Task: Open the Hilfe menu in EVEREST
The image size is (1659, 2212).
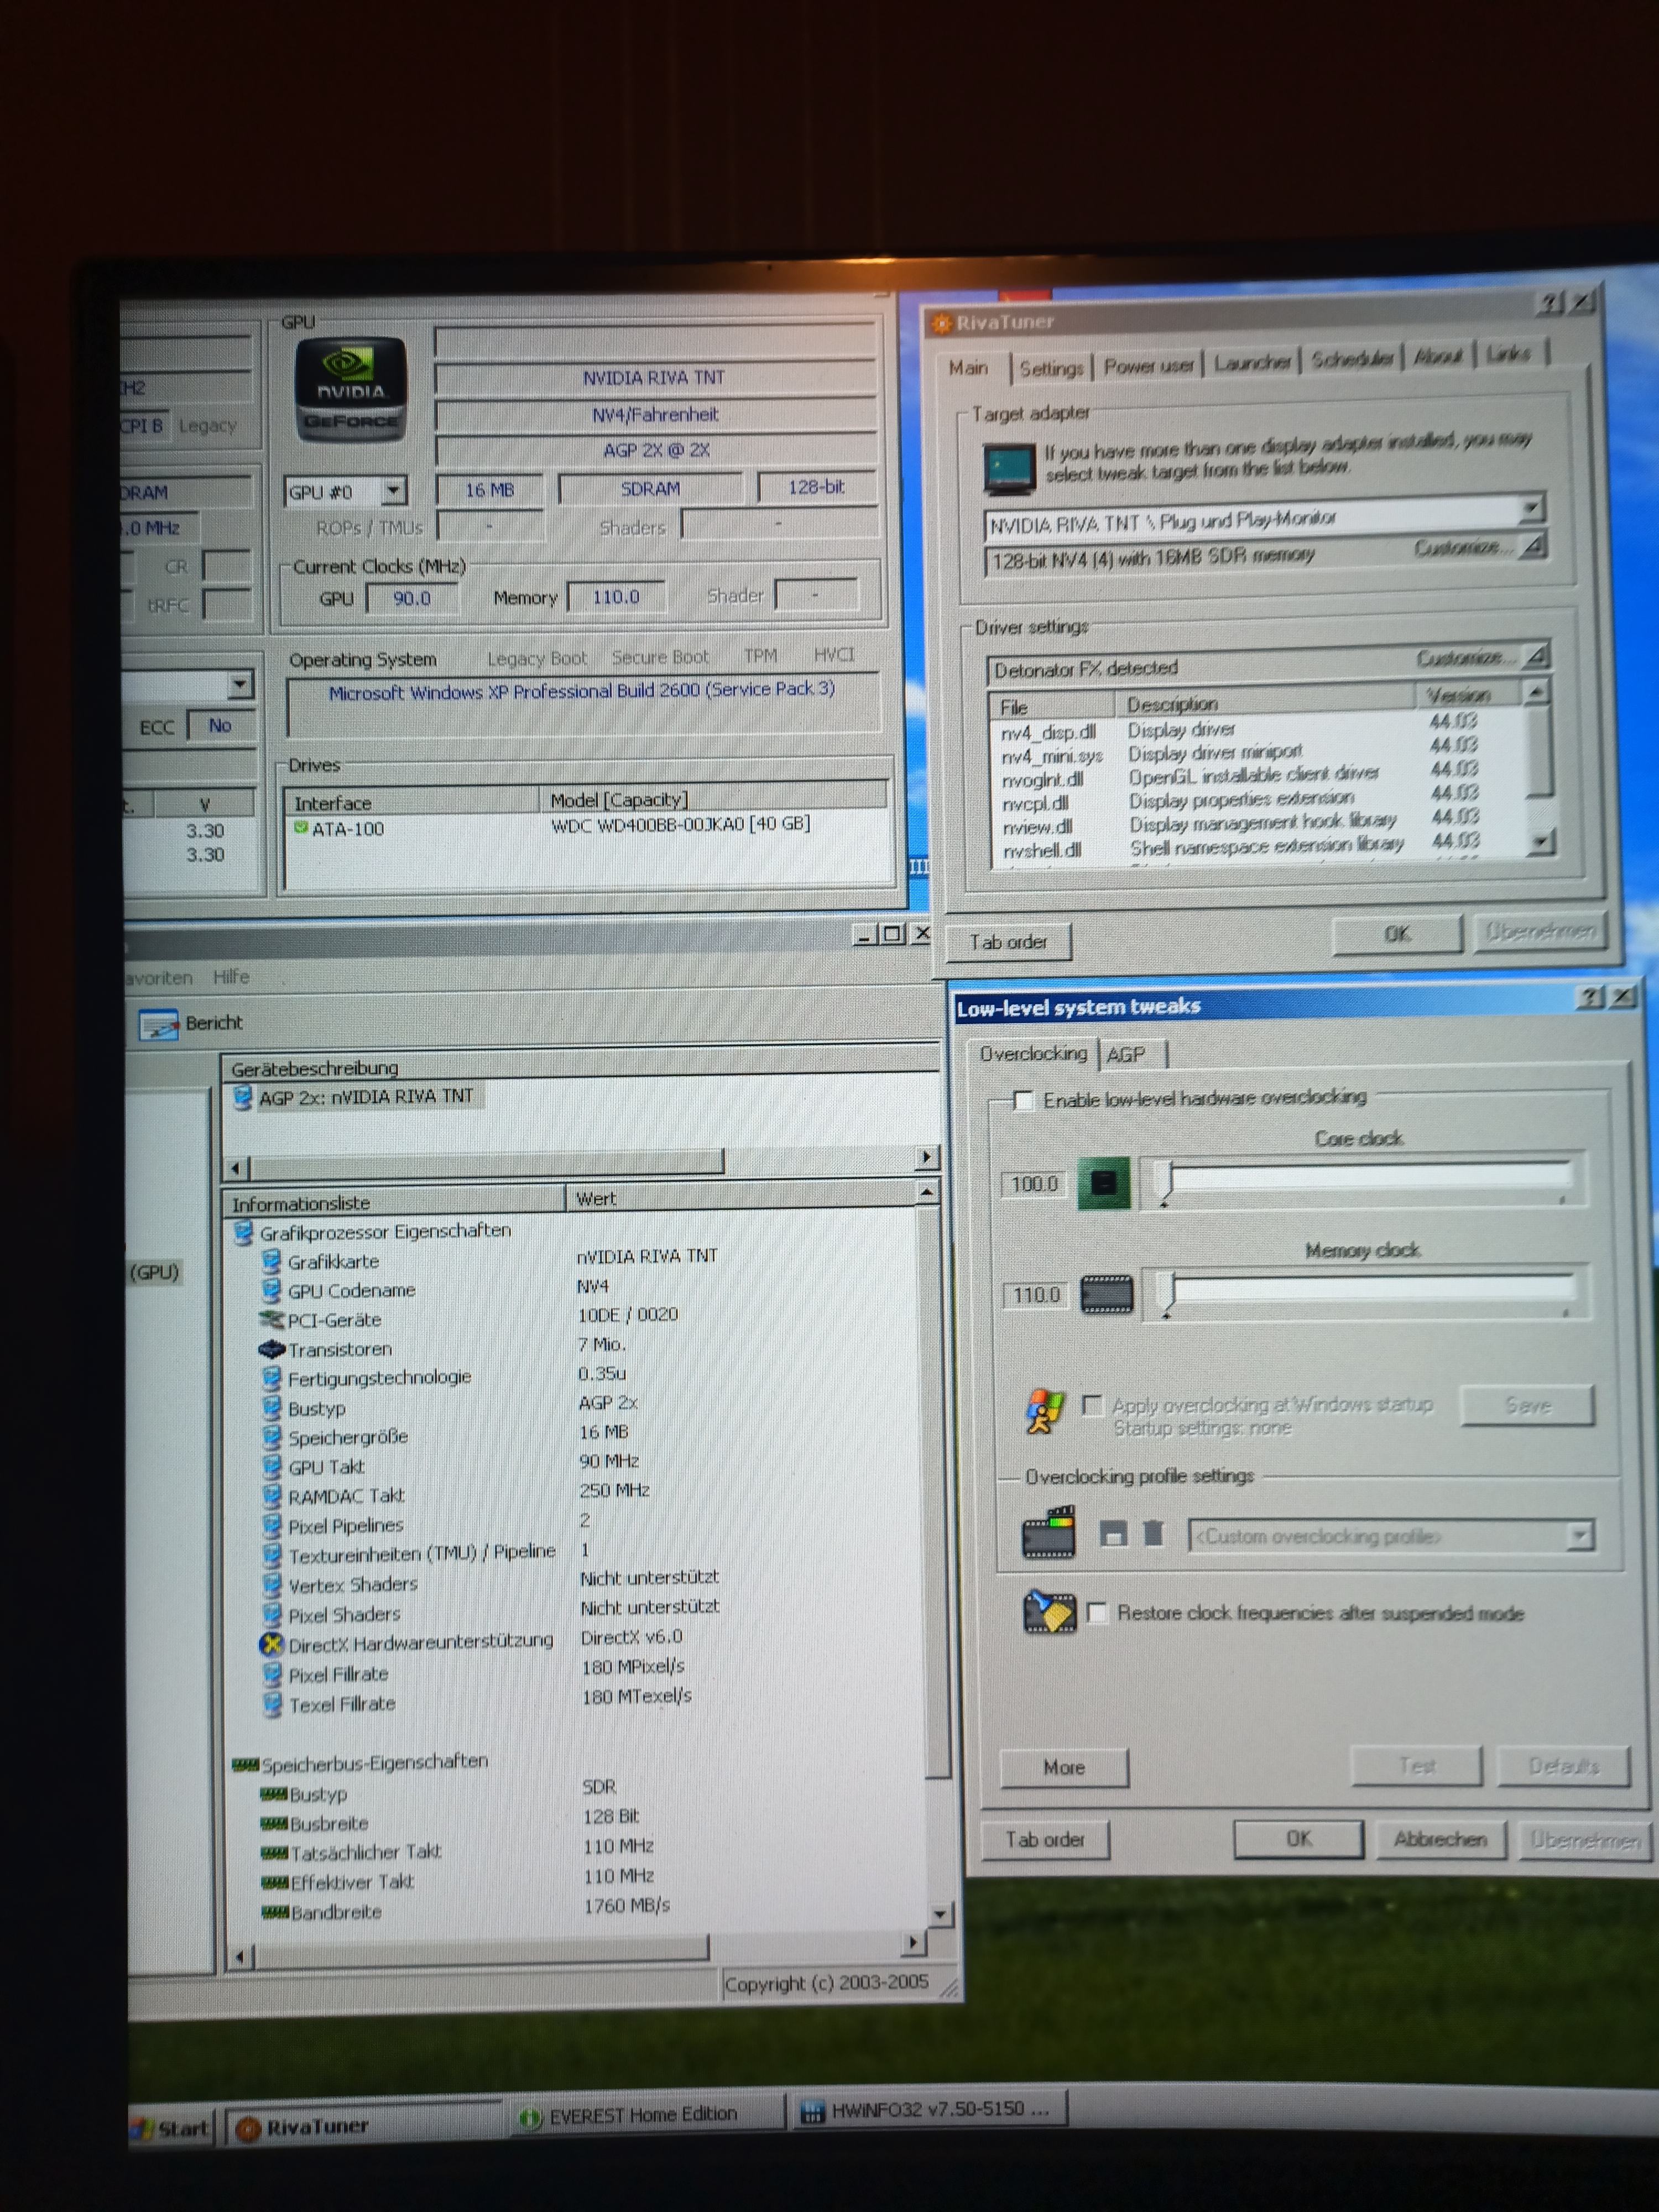Action: 231,977
